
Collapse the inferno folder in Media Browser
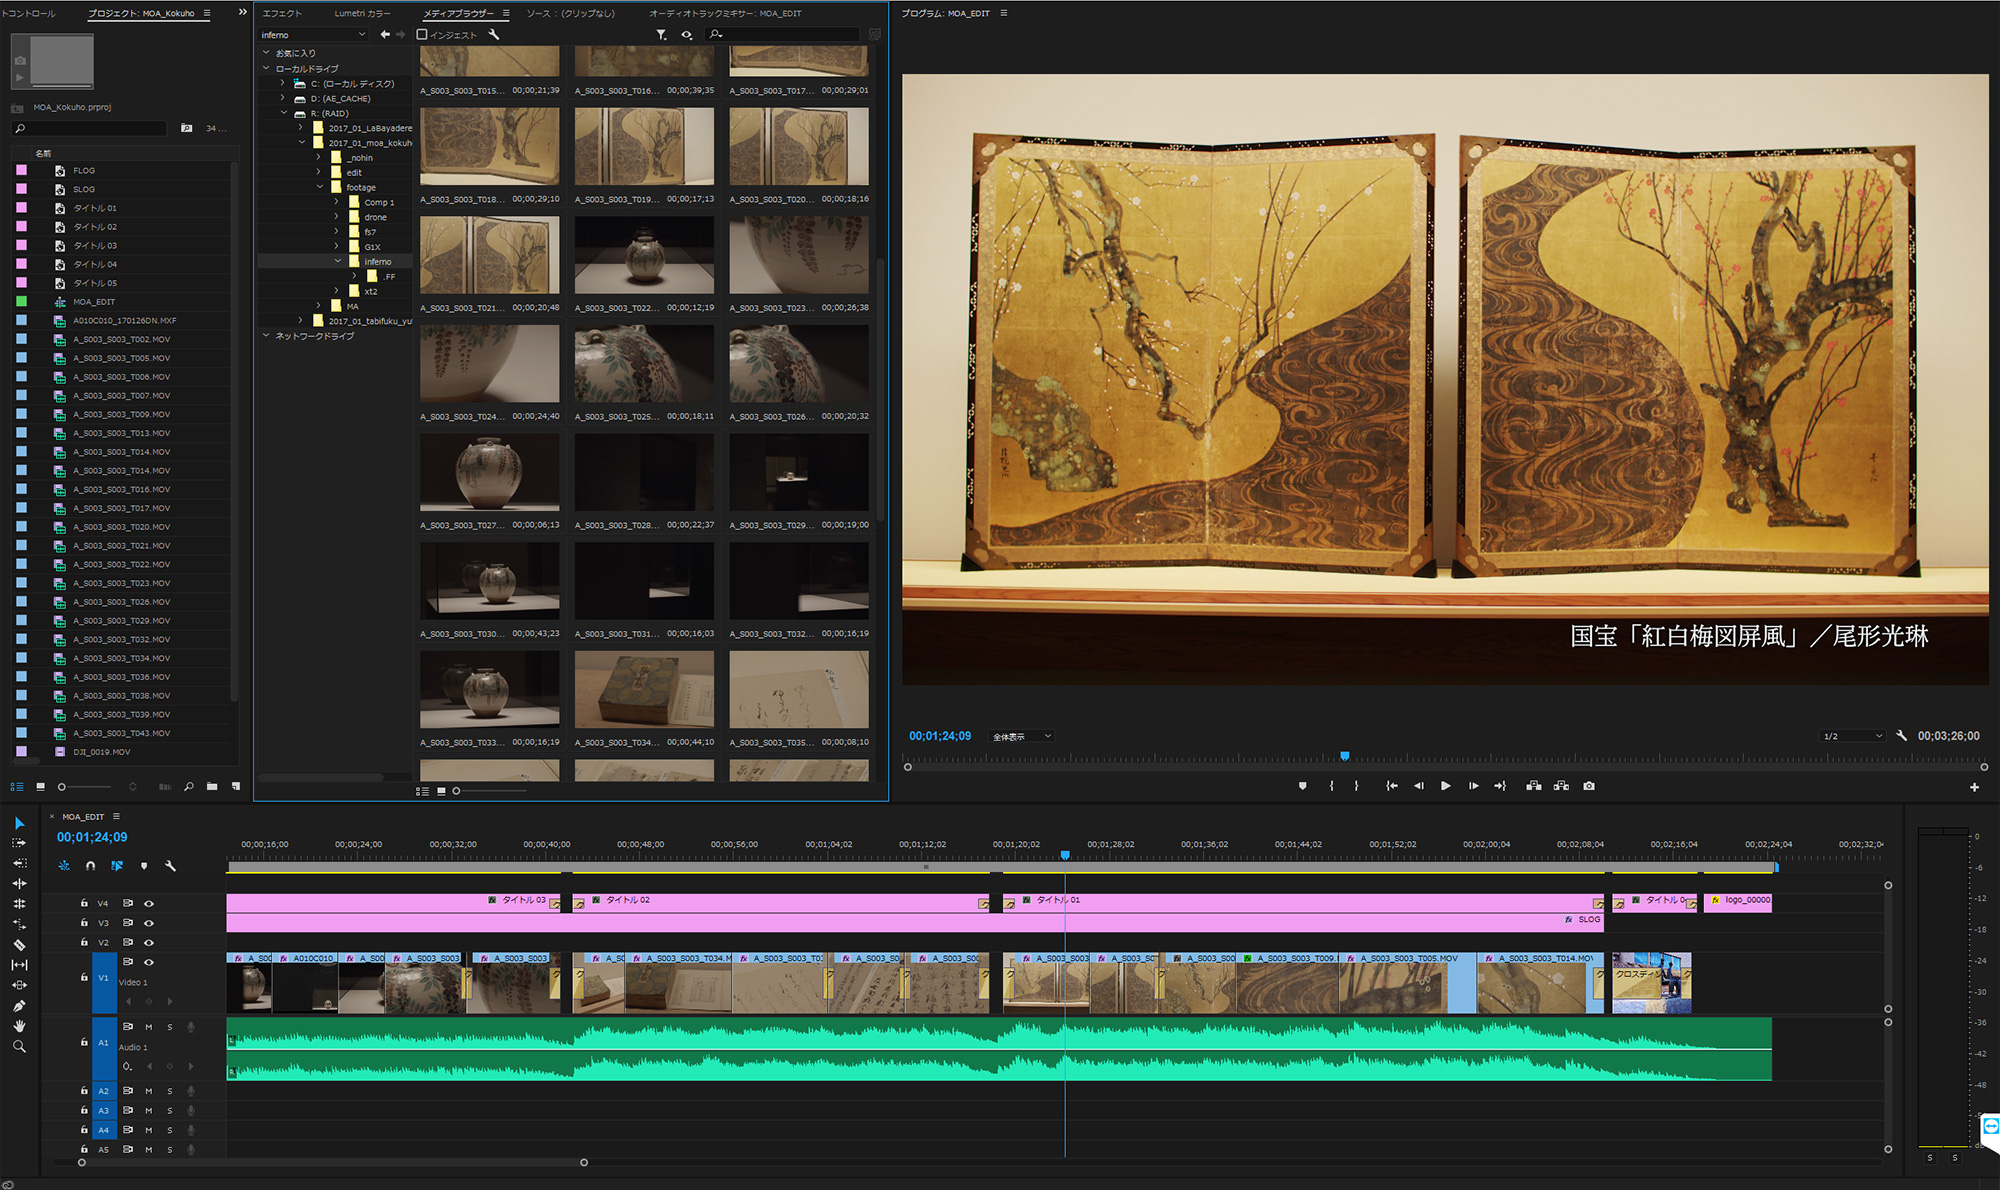(339, 261)
